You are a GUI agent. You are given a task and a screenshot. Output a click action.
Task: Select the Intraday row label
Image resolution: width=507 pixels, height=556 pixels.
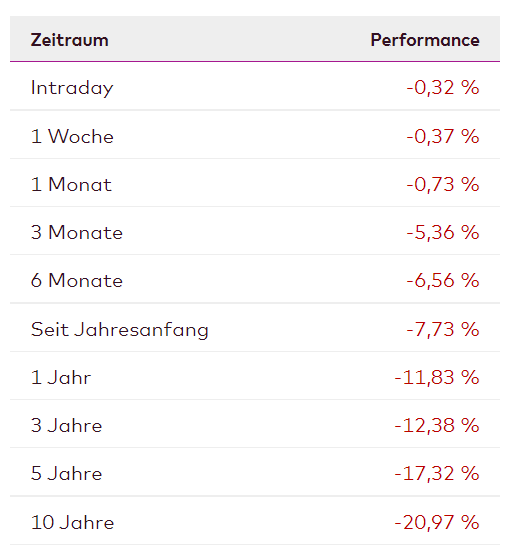(72, 88)
